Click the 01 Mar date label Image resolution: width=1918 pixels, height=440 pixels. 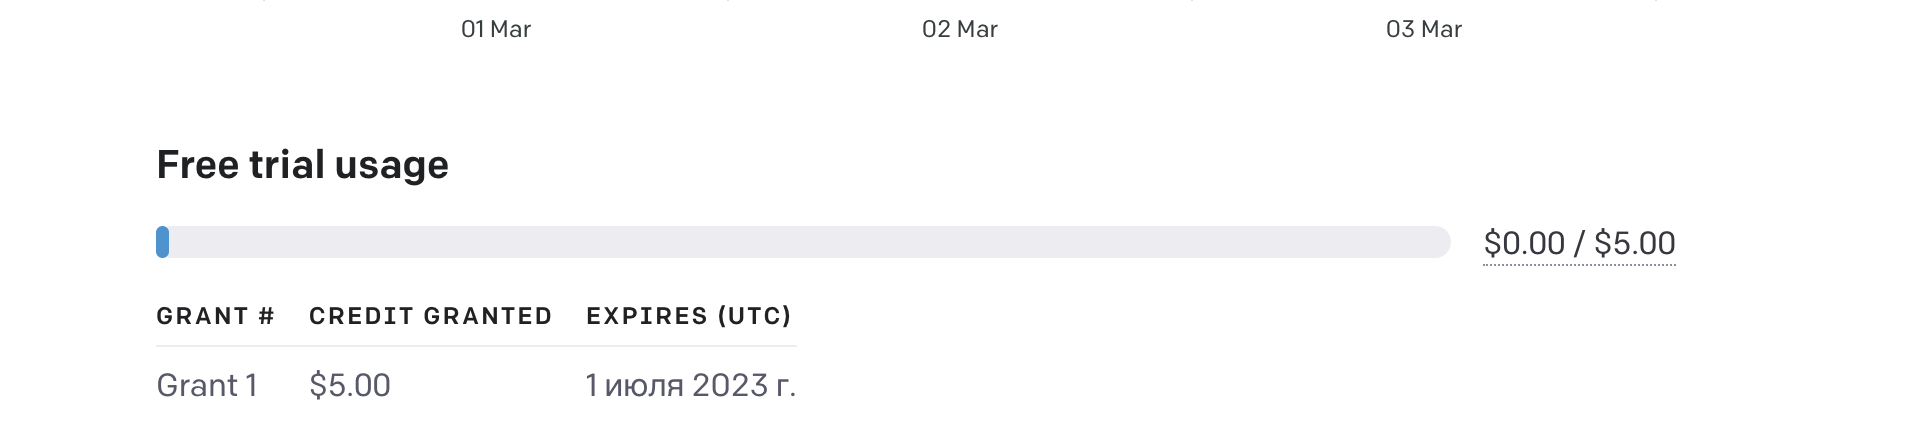click(496, 29)
